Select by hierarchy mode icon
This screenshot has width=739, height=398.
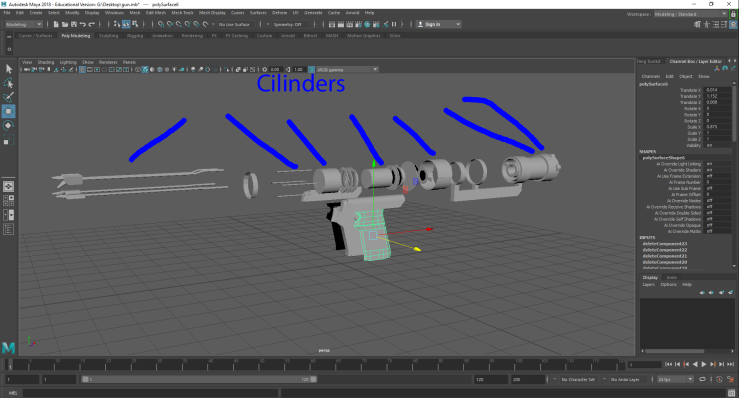[x=117, y=24]
